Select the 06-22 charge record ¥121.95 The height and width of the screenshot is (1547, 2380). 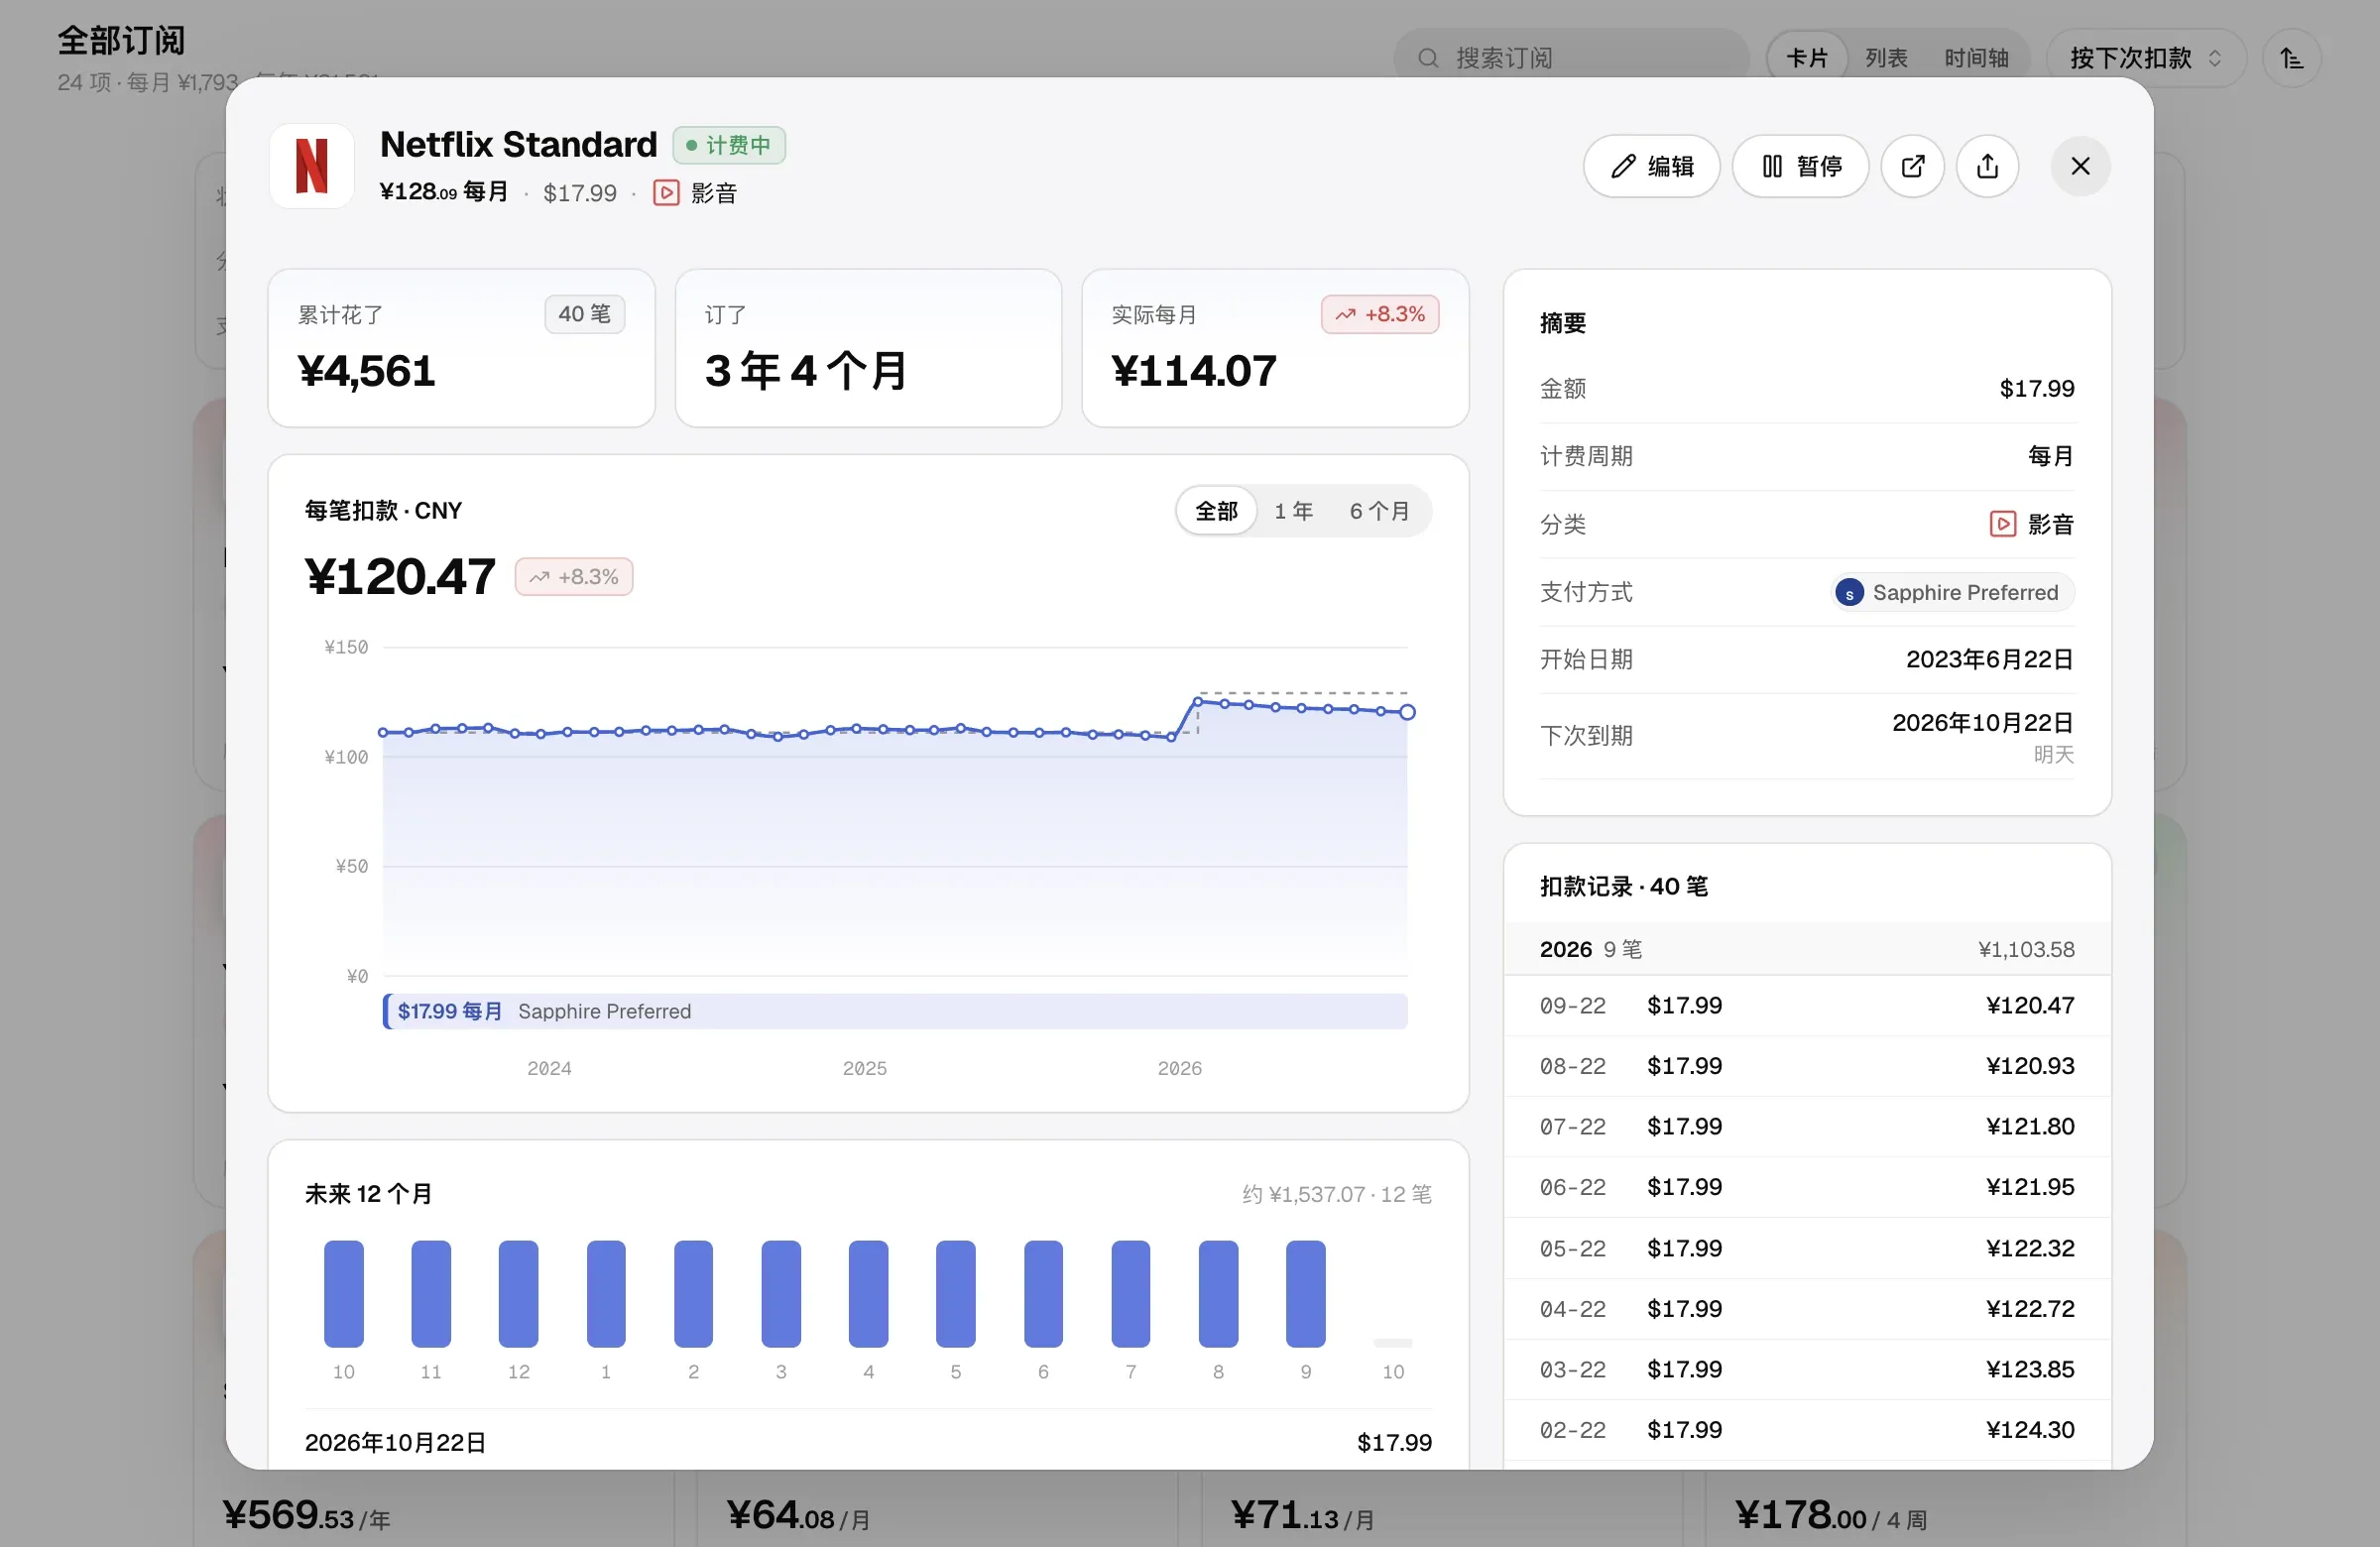tap(1807, 1188)
